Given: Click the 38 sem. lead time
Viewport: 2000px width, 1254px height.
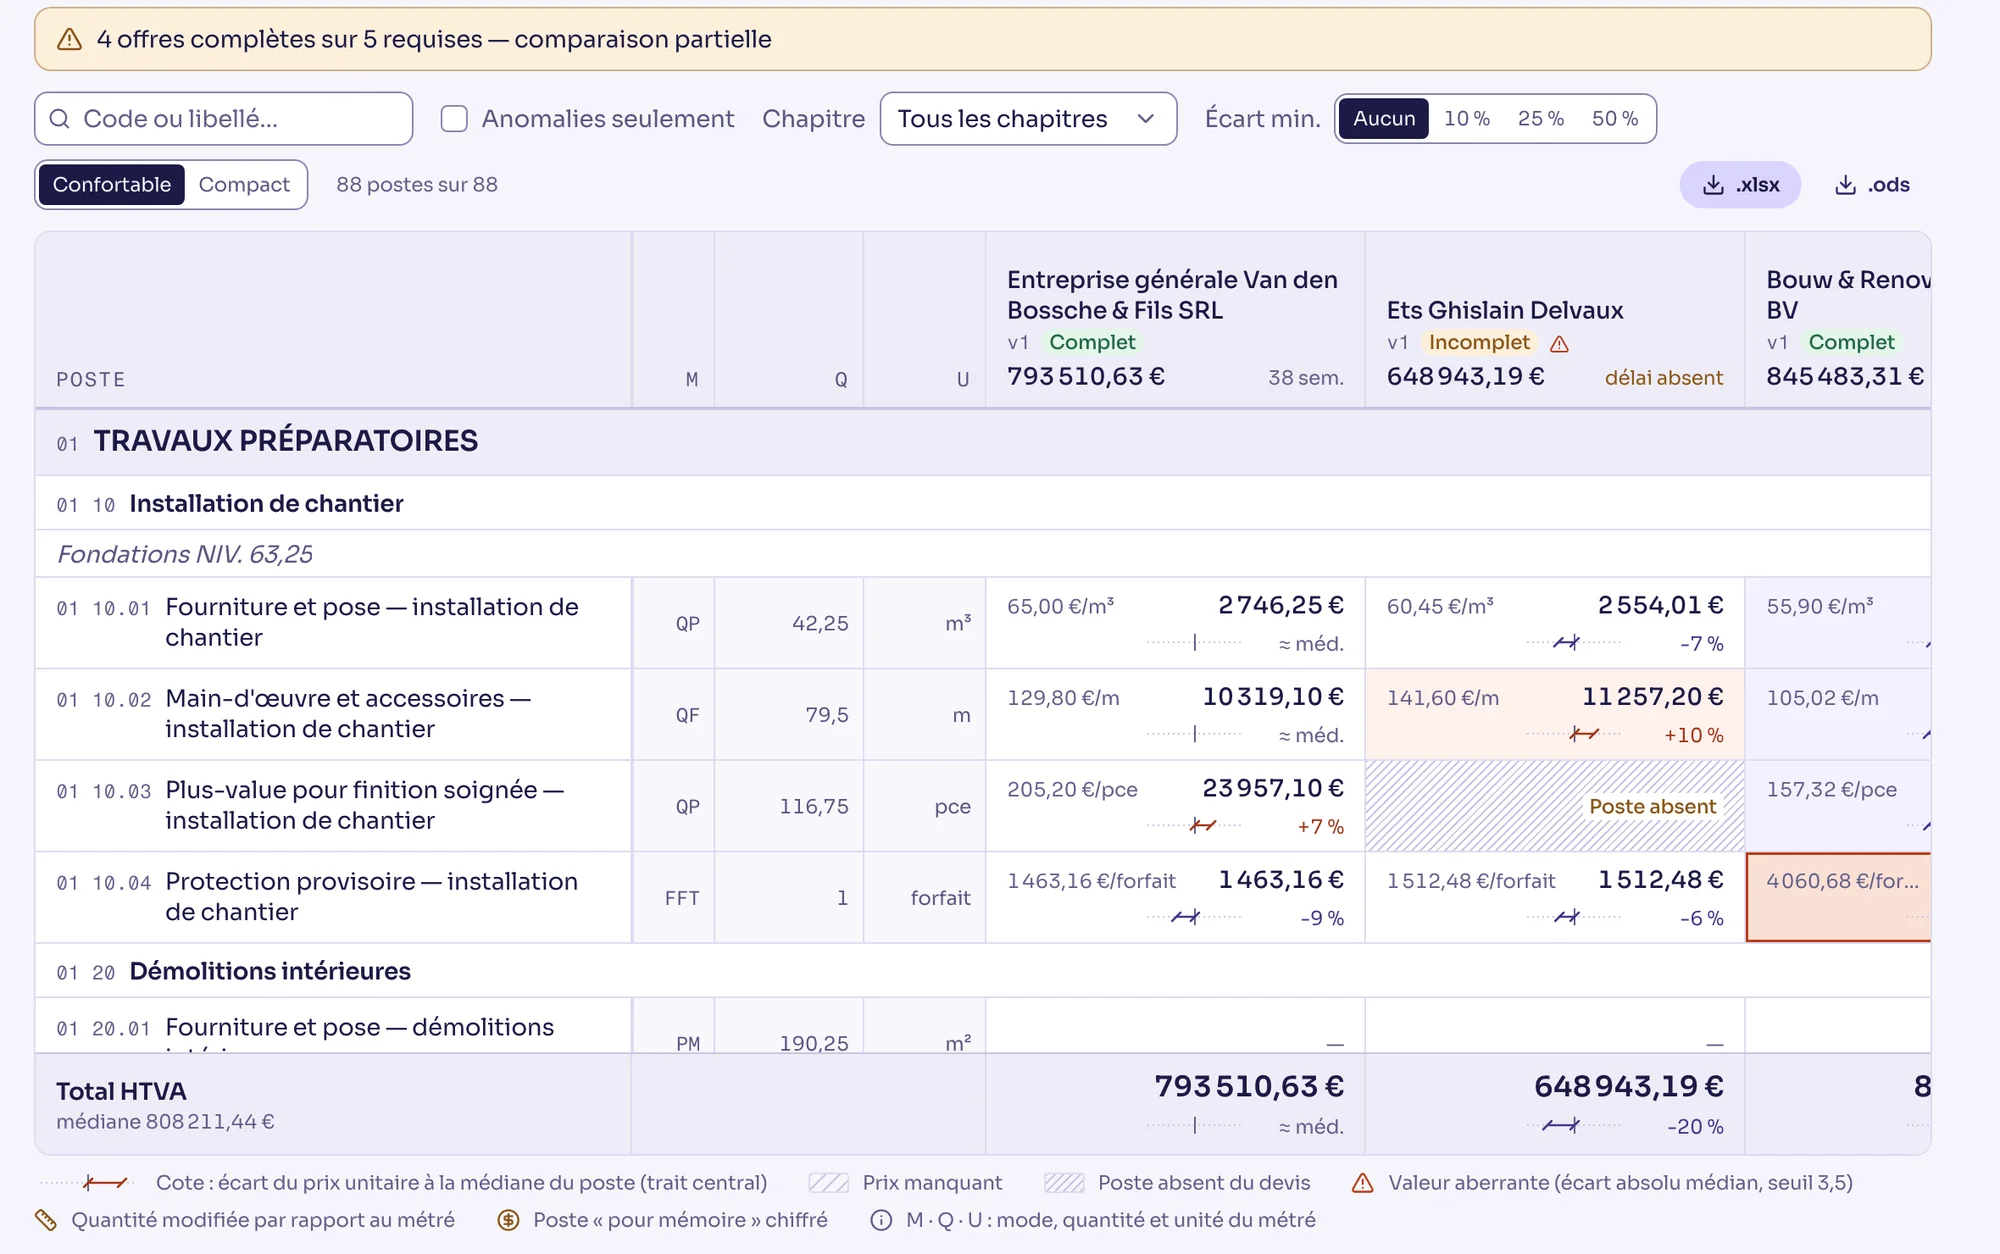Looking at the screenshot, I should coord(1306,378).
